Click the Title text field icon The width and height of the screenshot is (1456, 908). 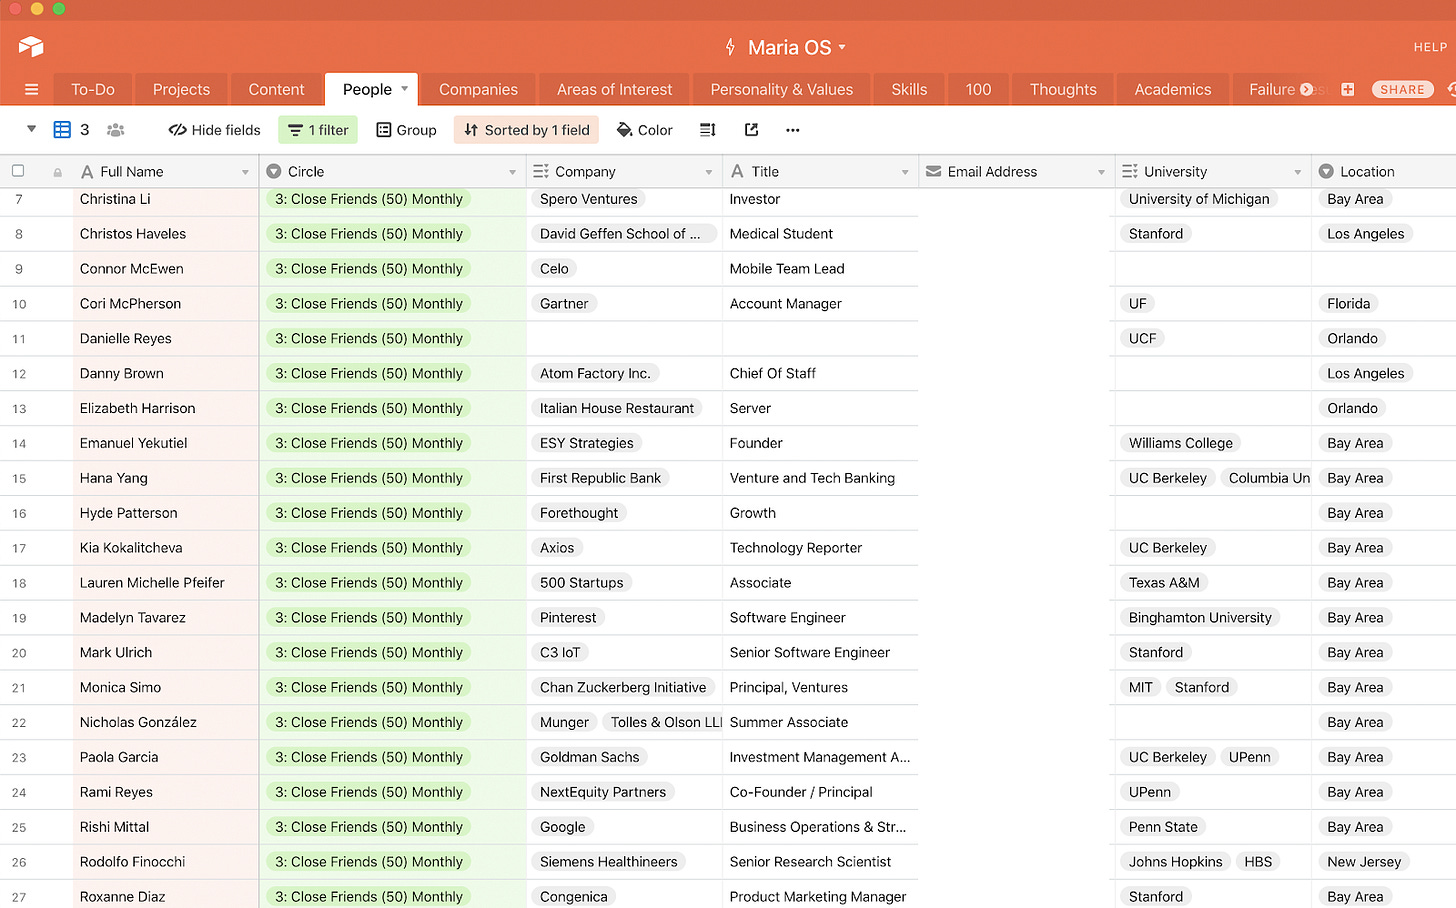click(737, 172)
